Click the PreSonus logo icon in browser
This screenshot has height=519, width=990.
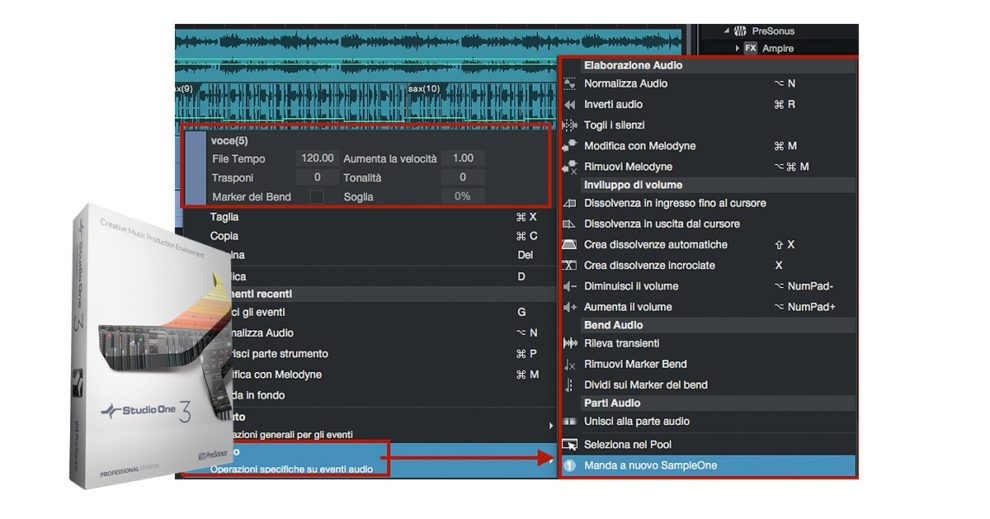click(x=740, y=31)
